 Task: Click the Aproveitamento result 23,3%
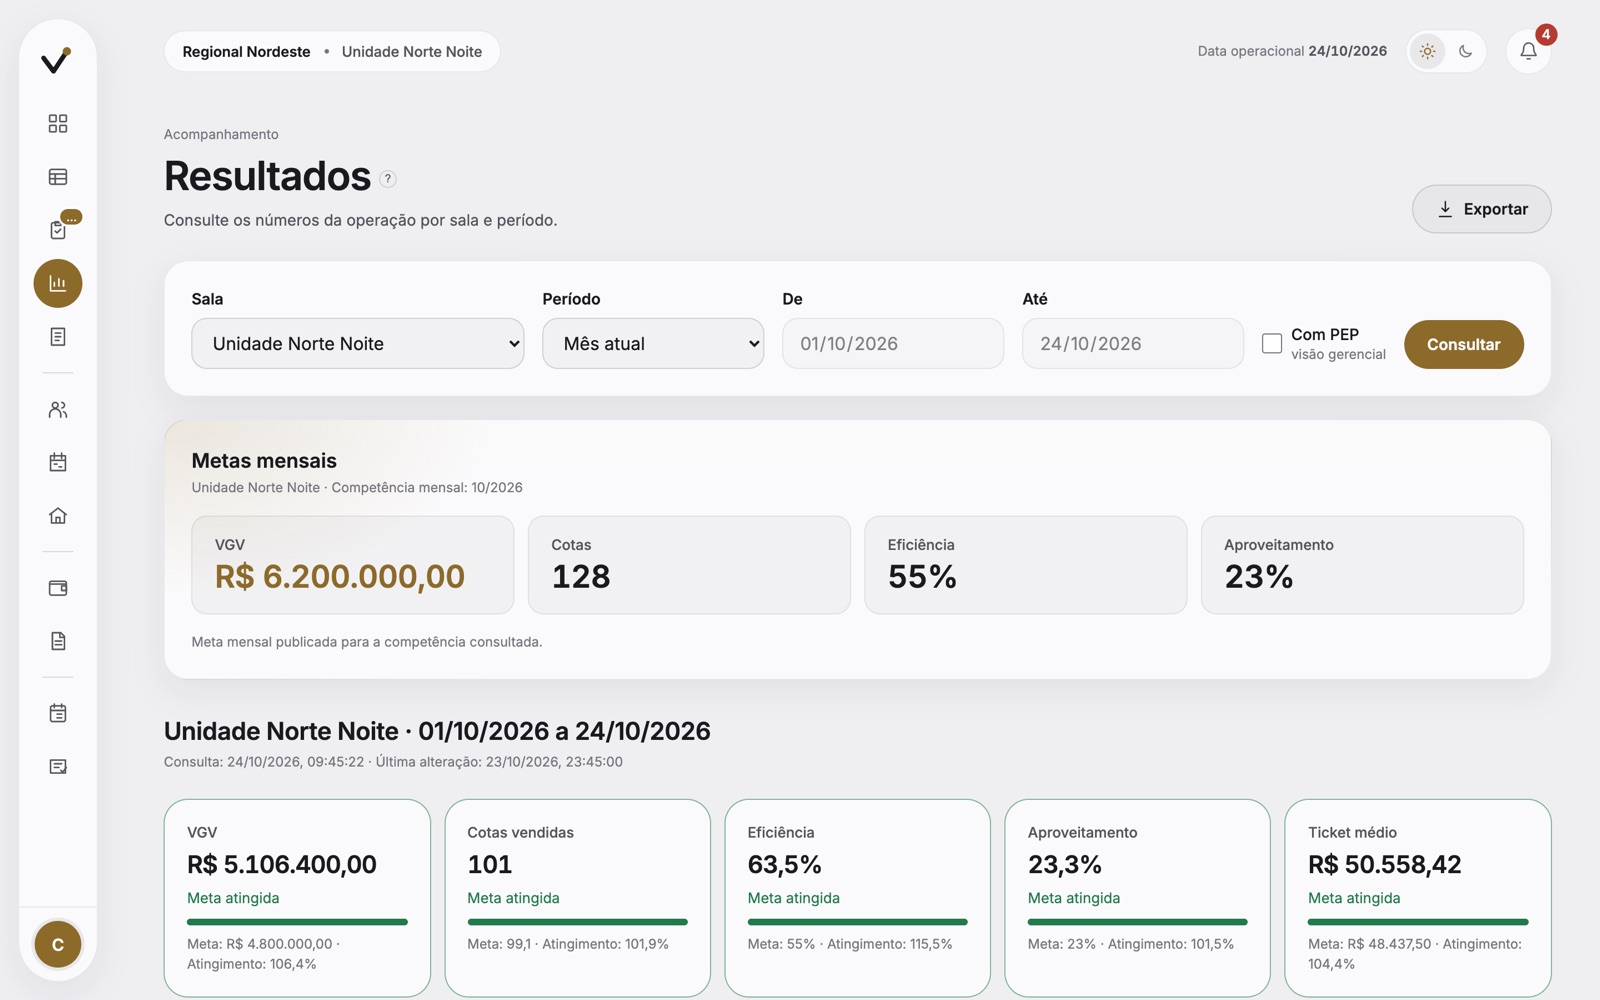pyautogui.click(x=1065, y=865)
